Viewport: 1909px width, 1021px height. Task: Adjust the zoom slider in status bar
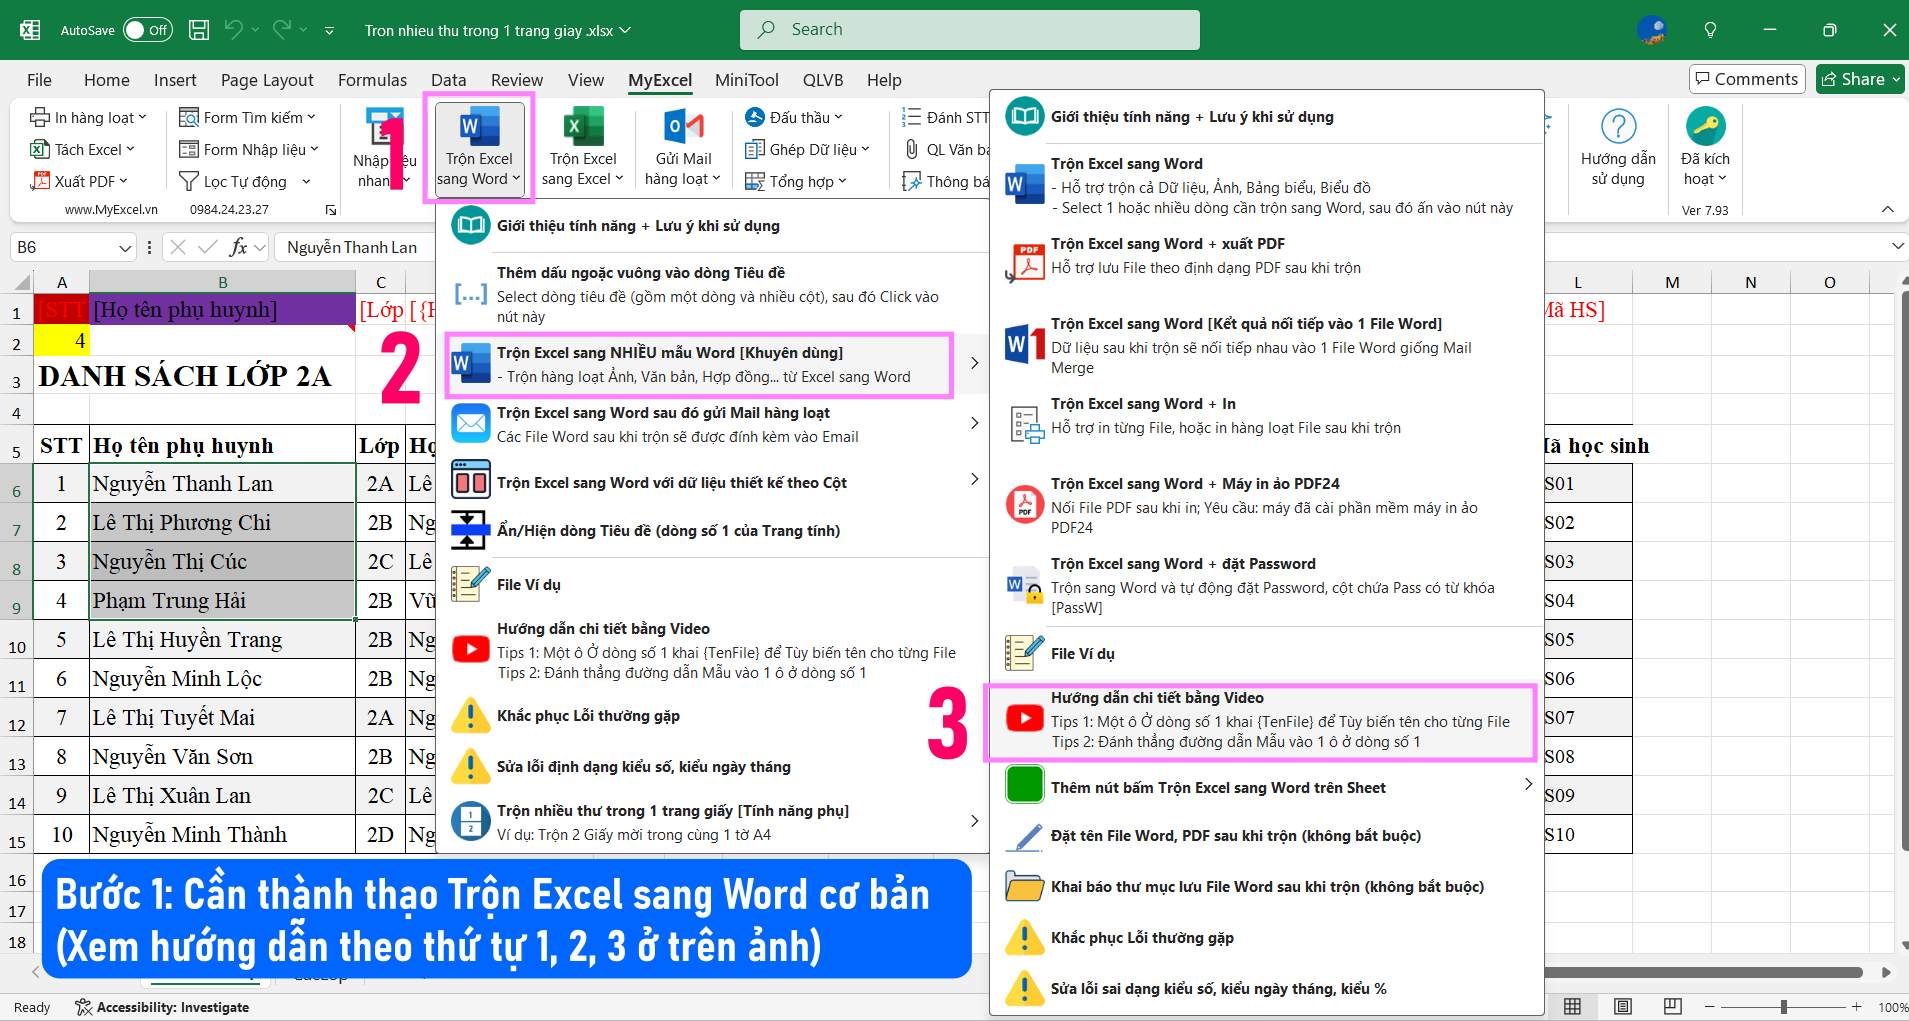(x=1783, y=1006)
